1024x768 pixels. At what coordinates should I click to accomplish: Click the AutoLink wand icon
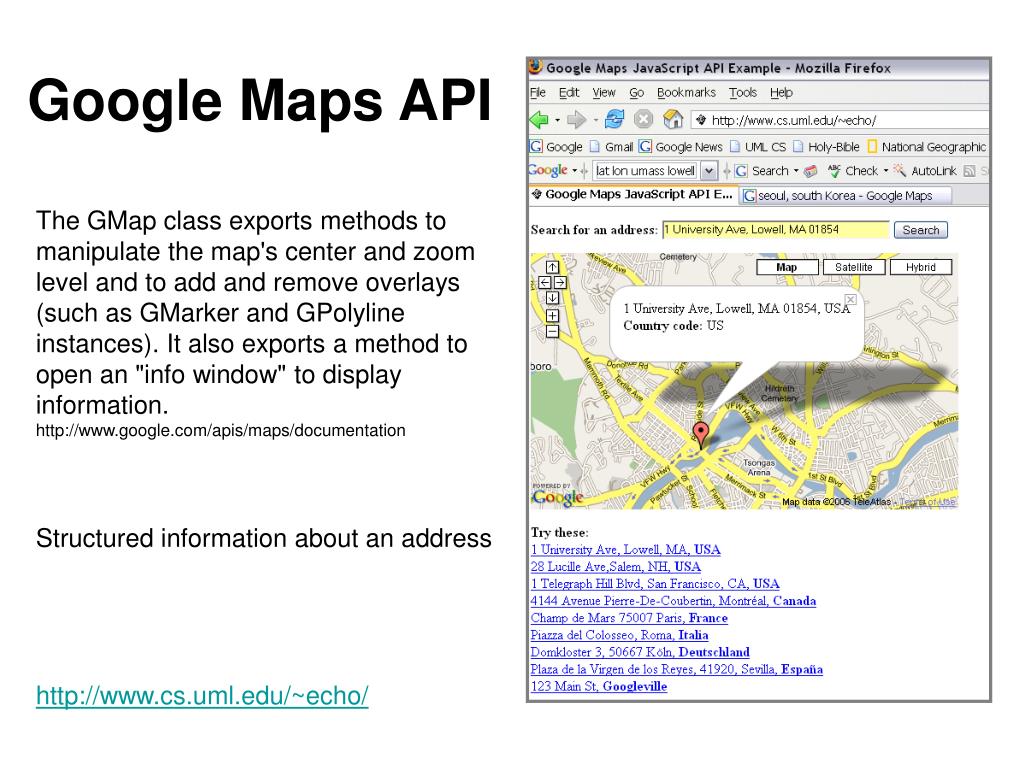click(900, 171)
